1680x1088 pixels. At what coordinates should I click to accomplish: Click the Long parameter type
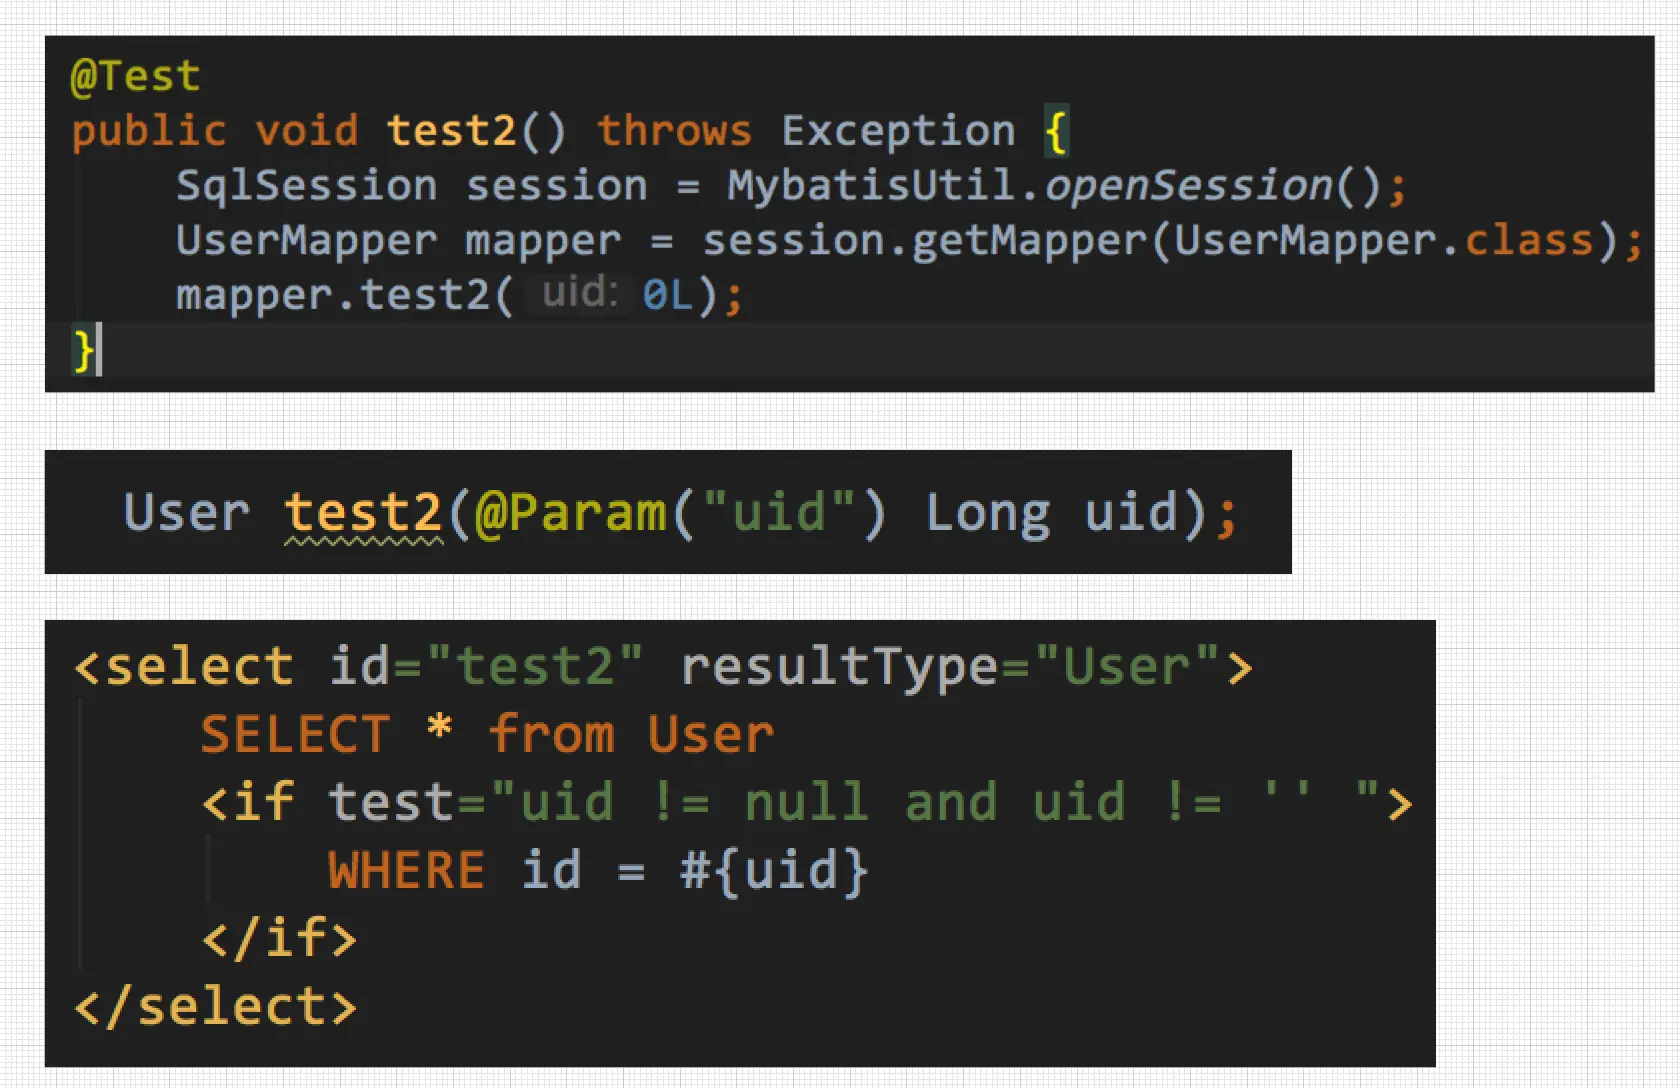click(987, 513)
